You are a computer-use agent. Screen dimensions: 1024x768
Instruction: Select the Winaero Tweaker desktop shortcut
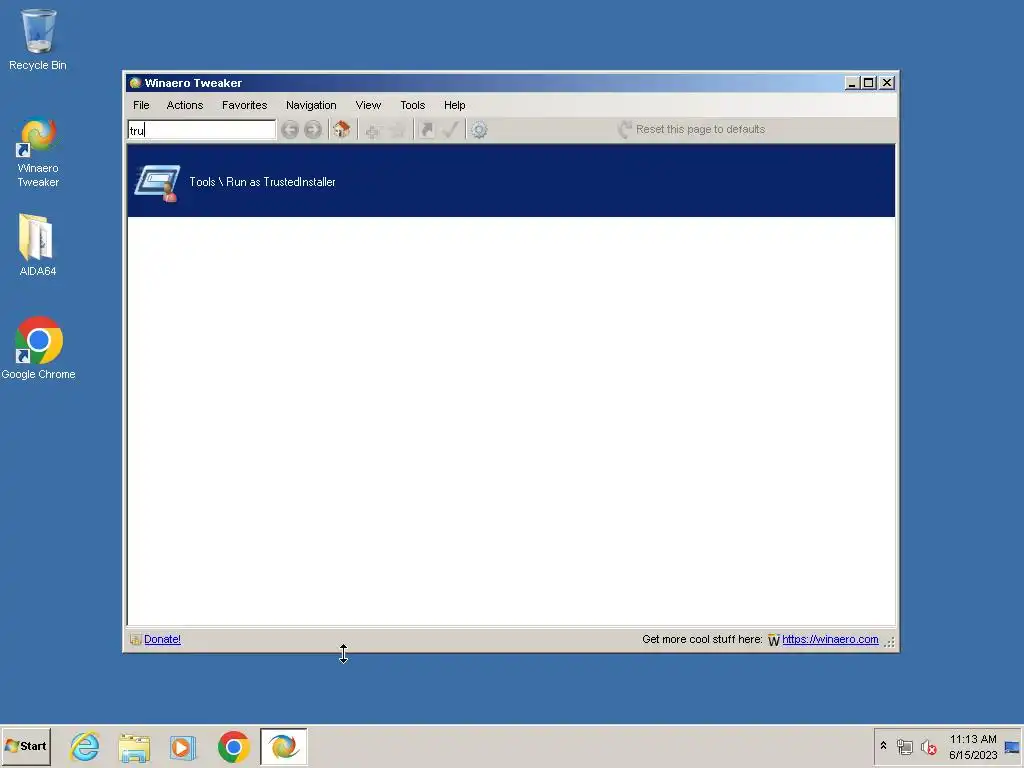(x=38, y=153)
